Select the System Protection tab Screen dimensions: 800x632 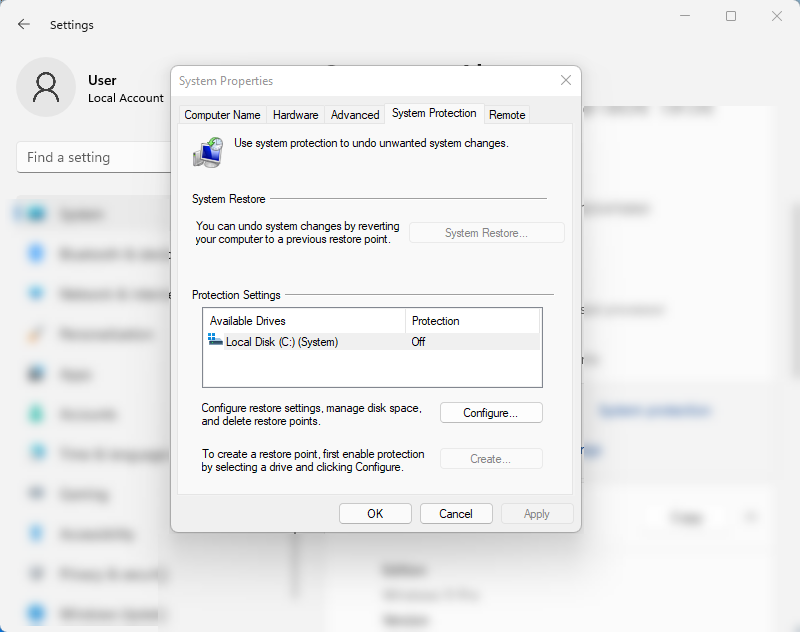(x=434, y=113)
